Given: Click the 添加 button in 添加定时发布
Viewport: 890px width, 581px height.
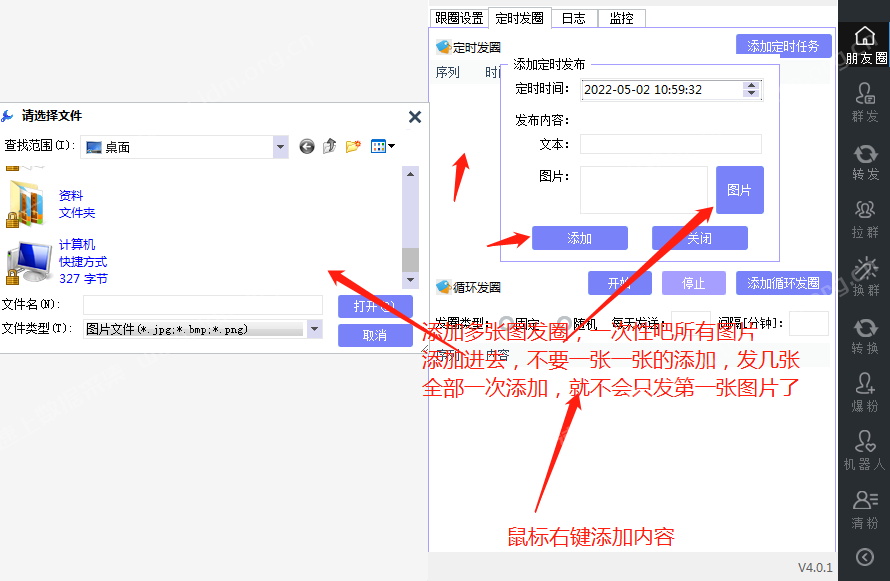Looking at the screenshot, I should [580, 238].
